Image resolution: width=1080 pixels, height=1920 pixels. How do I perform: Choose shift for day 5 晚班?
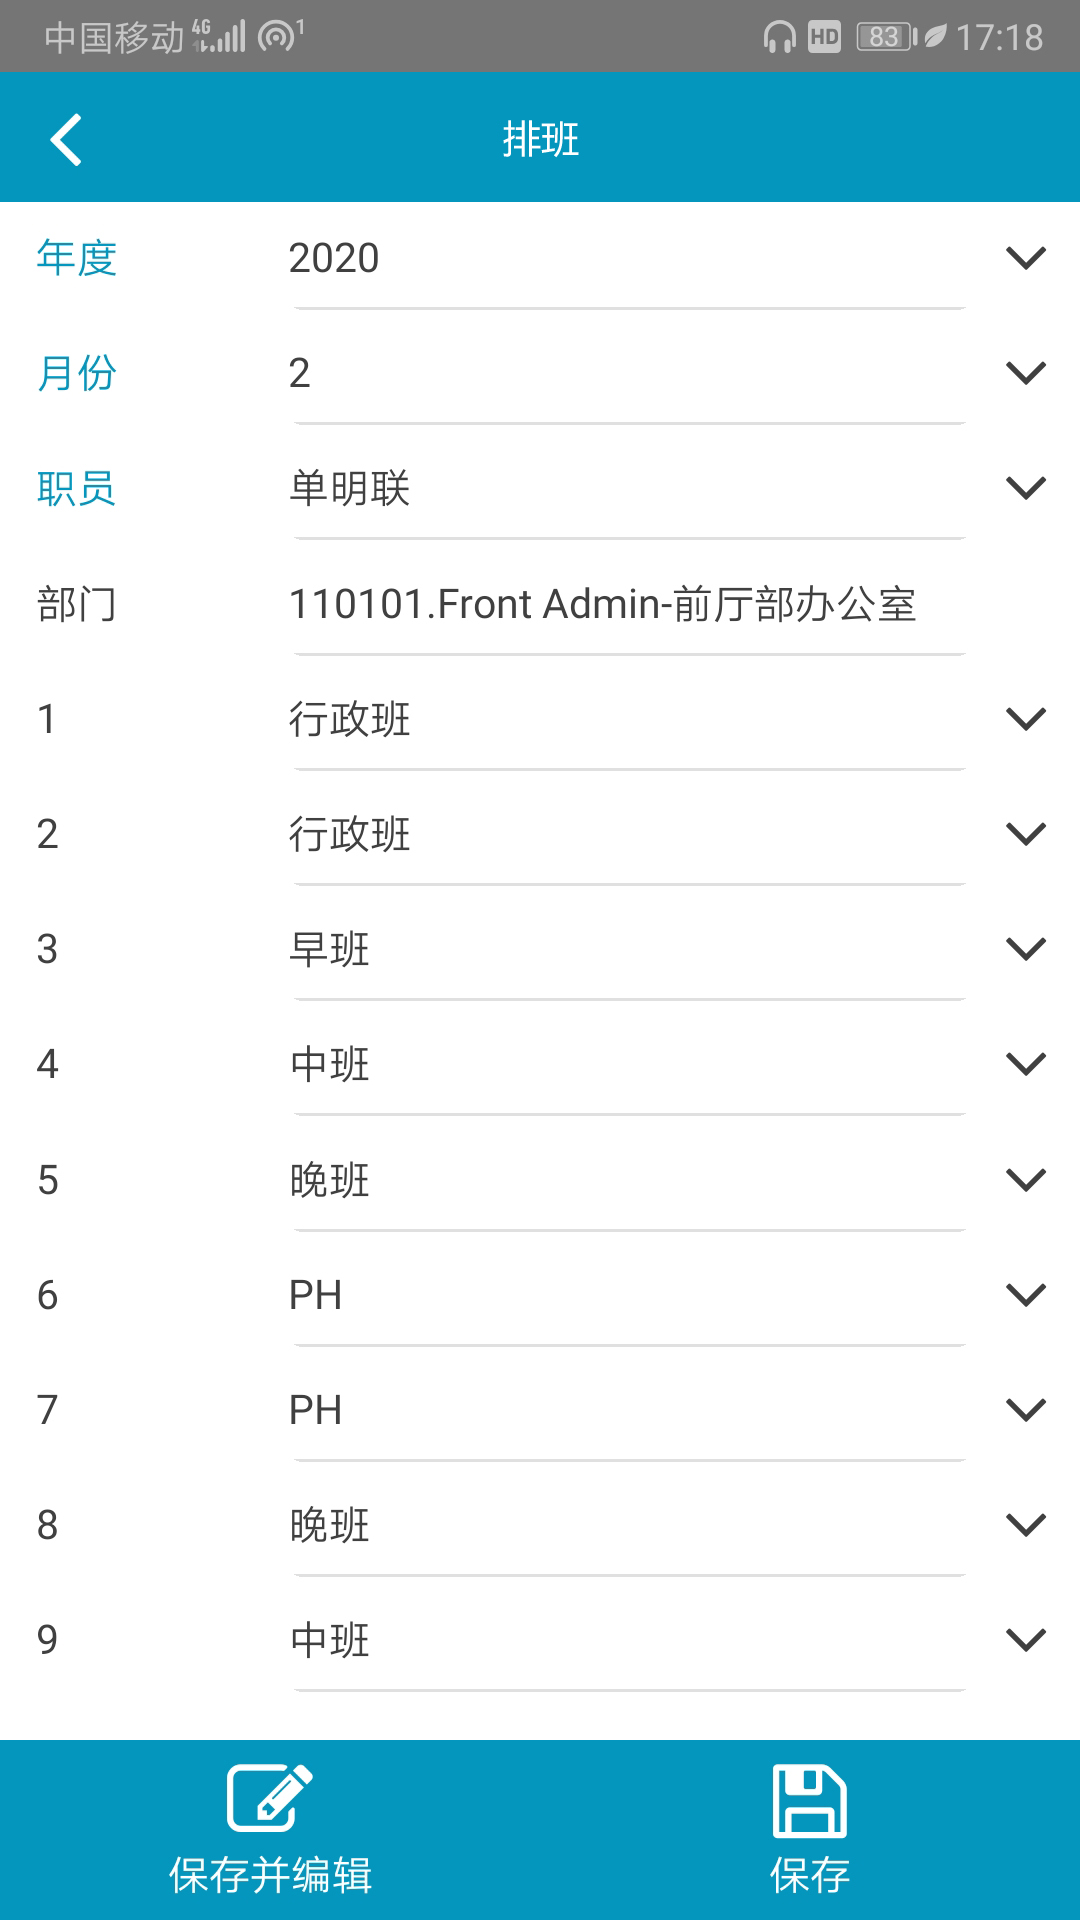(x=1025, y=1180)
